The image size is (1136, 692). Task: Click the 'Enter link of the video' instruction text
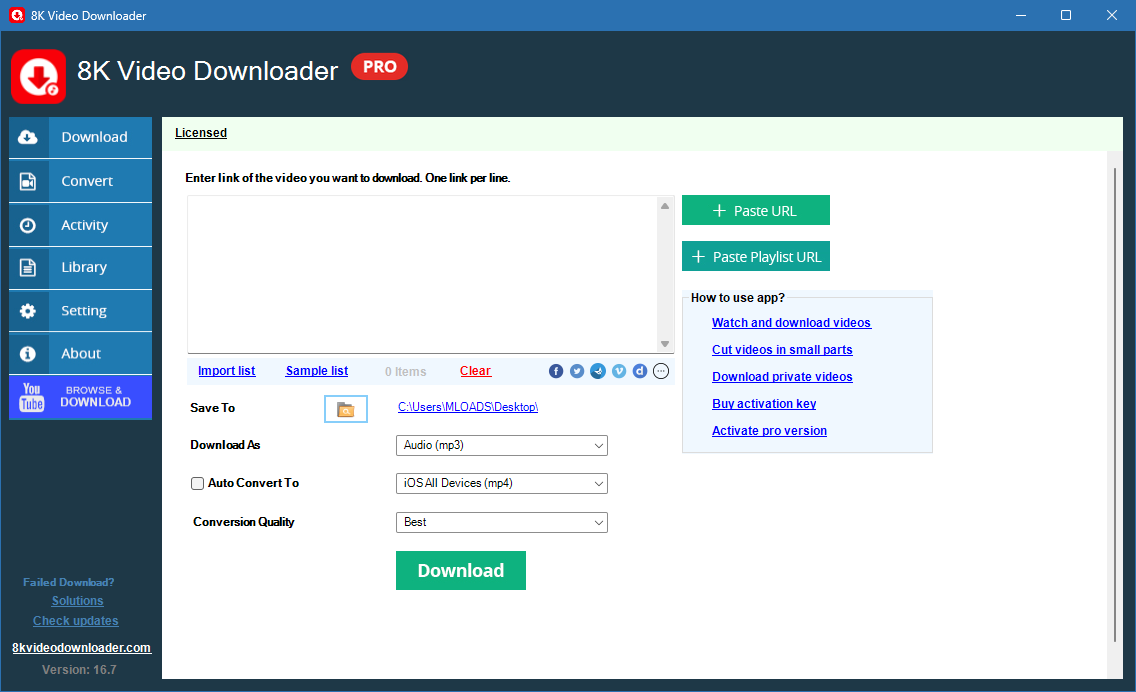tap(348, 178)
